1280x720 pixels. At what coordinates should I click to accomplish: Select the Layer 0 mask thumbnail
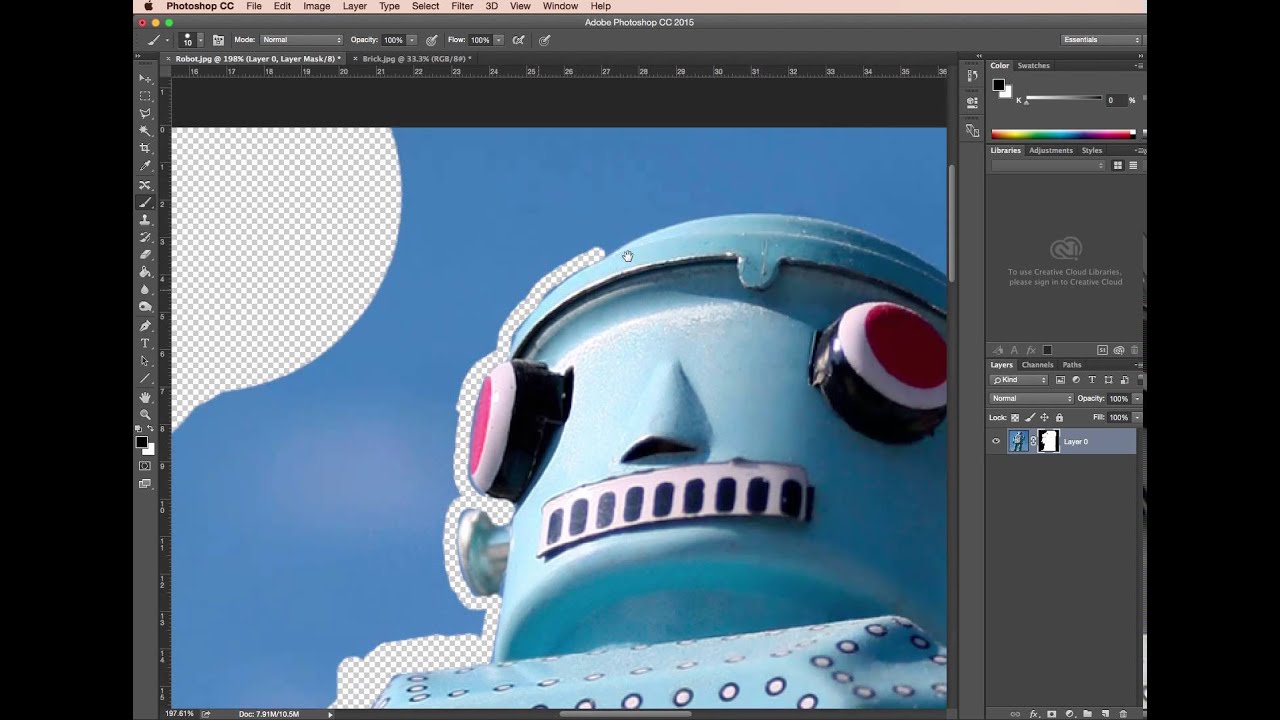(x=1048, y=441)
